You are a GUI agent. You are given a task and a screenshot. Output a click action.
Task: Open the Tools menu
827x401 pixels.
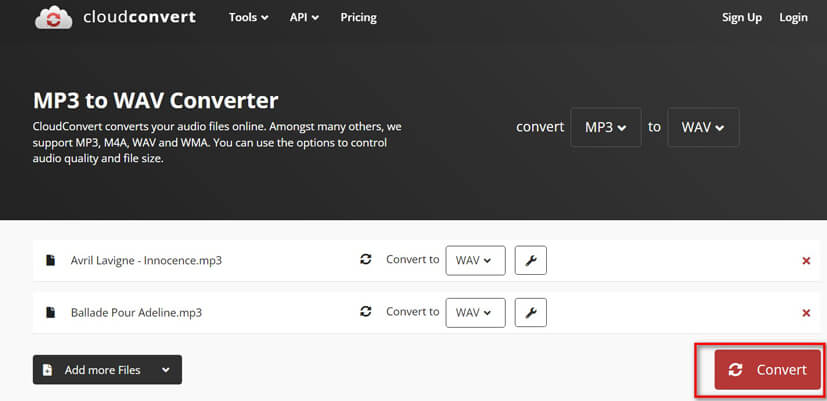tap(248, 17)
